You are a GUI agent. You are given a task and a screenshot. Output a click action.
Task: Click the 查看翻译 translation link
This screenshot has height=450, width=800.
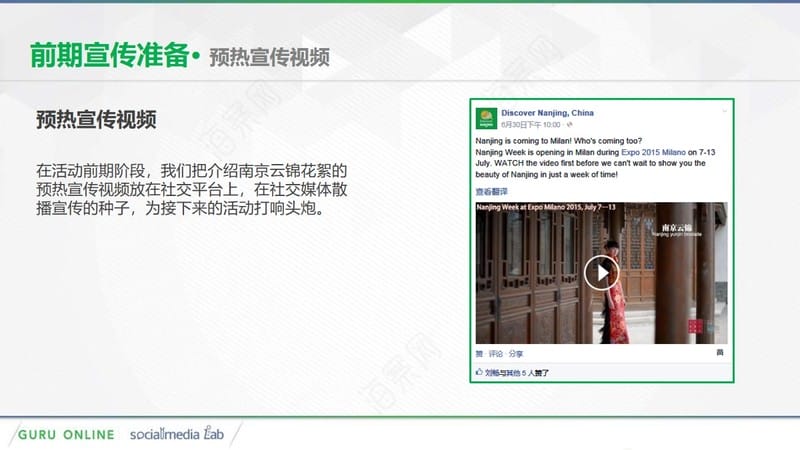(491, 192)
